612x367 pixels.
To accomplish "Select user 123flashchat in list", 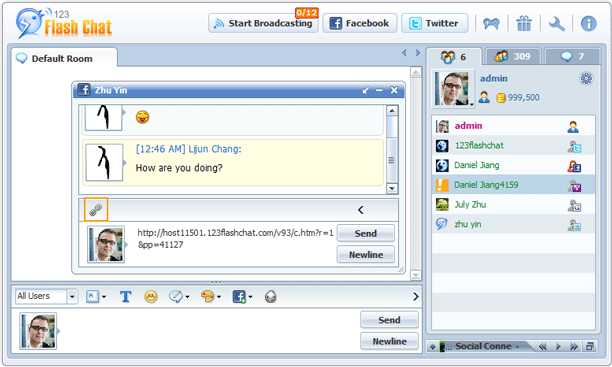I will point(513,146).
